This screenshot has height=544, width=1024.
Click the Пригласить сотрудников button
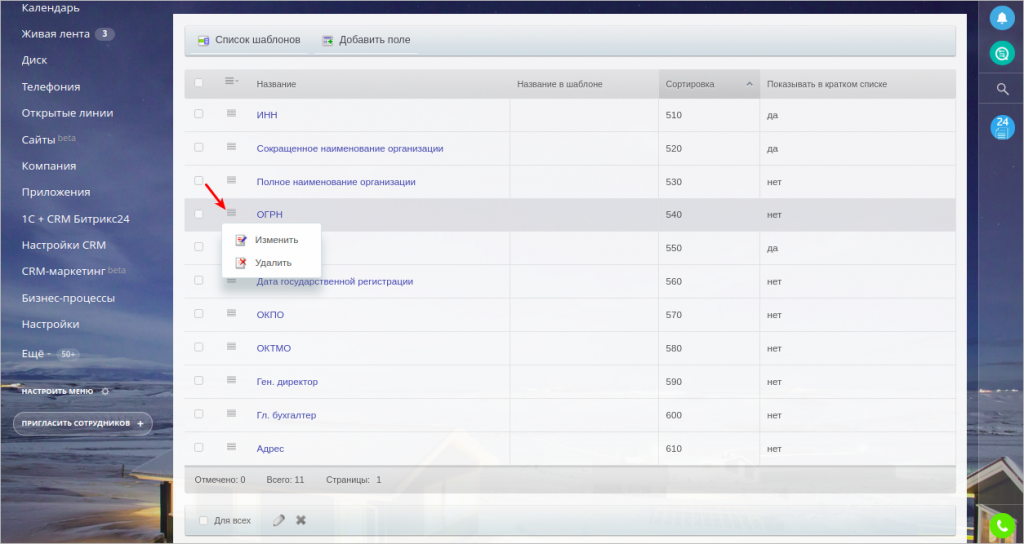(x=82, y=424)
